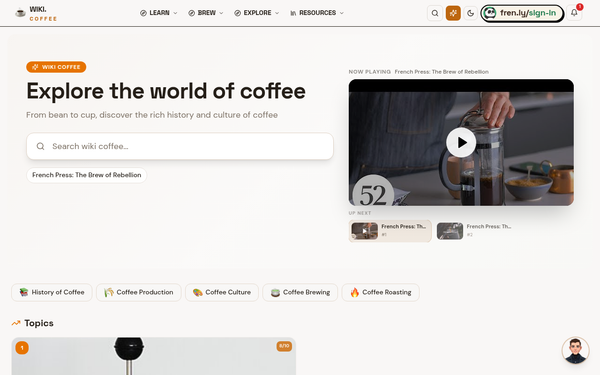This screenshot has width=600, height=375.
Task: Click the orange Wiki Coffee badge
Action: click(x=56, y=67)
